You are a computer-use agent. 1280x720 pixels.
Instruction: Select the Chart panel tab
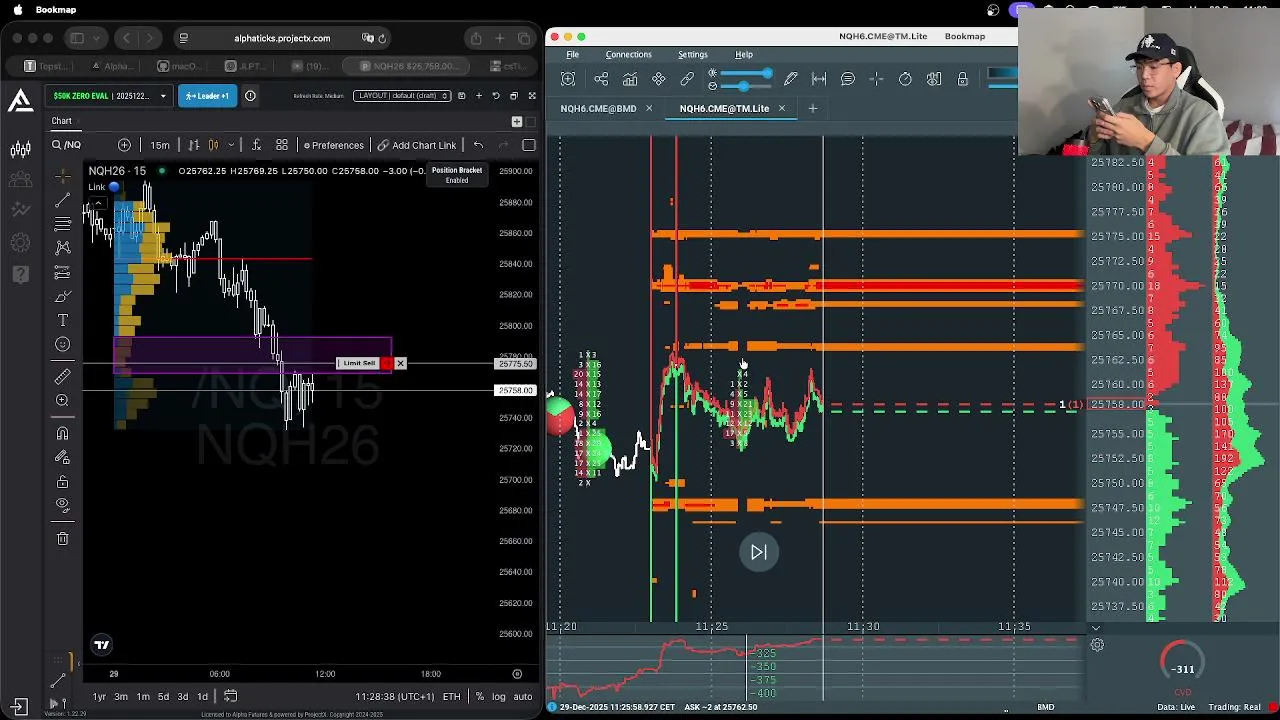[x=62, y=121]
